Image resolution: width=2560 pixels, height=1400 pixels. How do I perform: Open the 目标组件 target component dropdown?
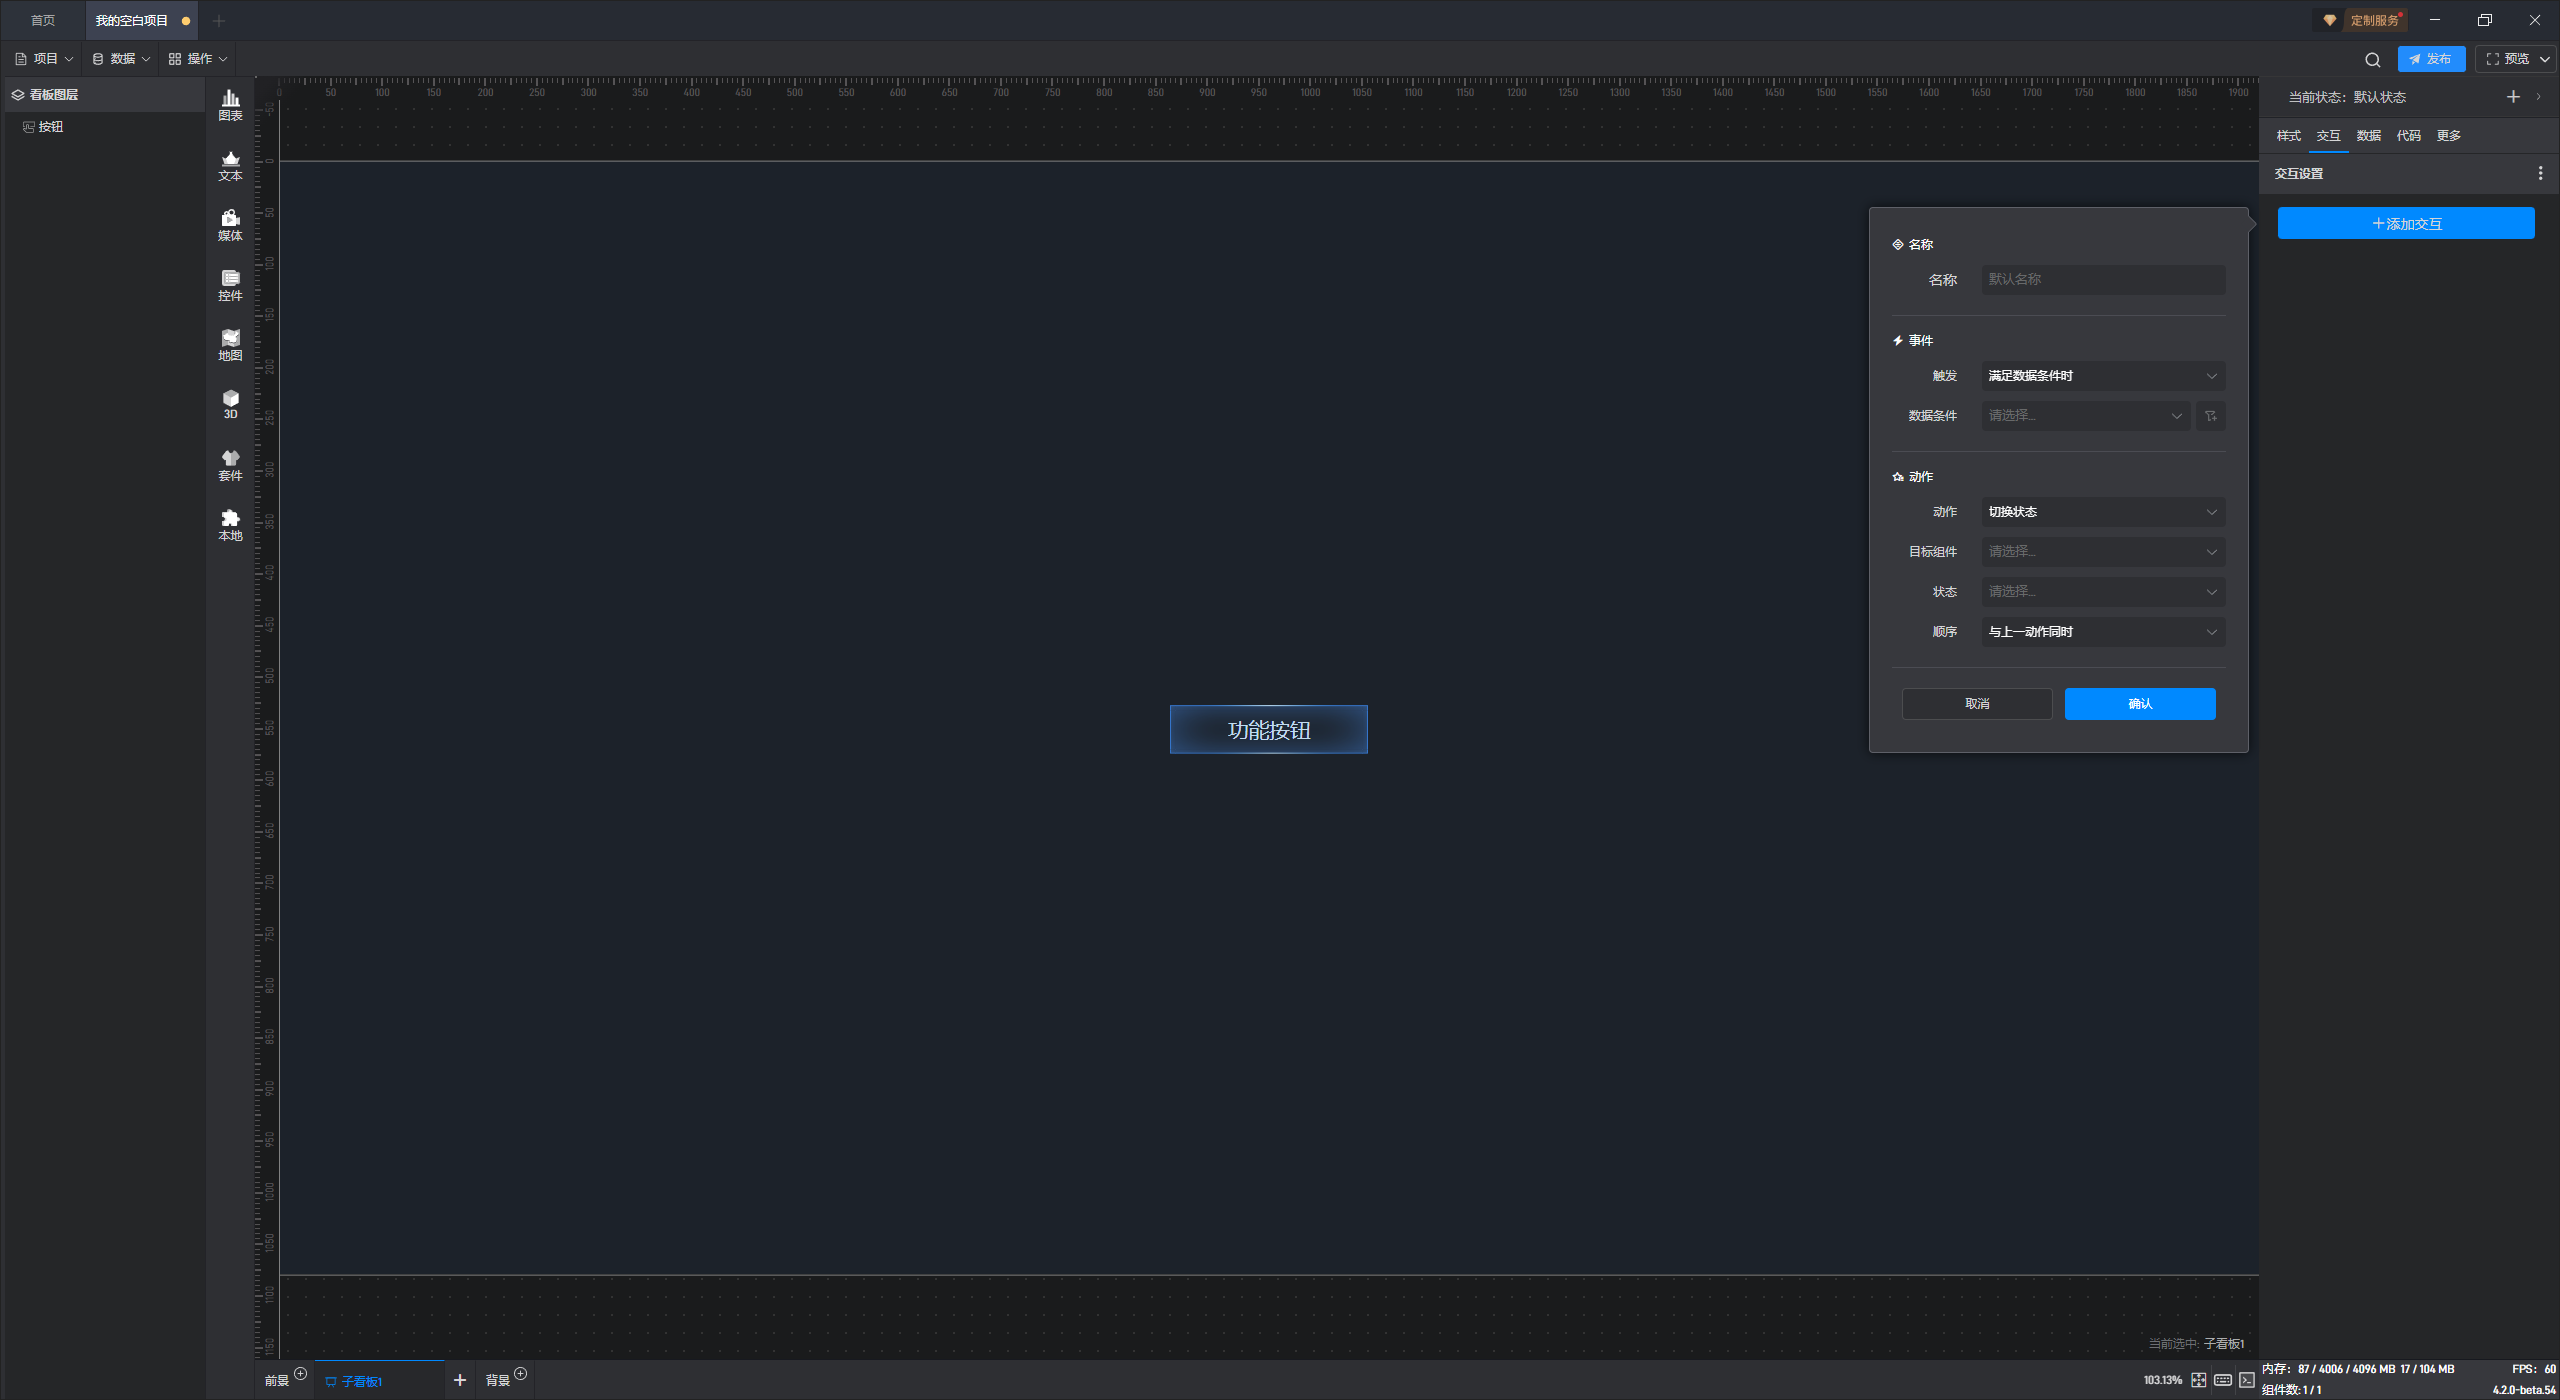coord(2103,552)
